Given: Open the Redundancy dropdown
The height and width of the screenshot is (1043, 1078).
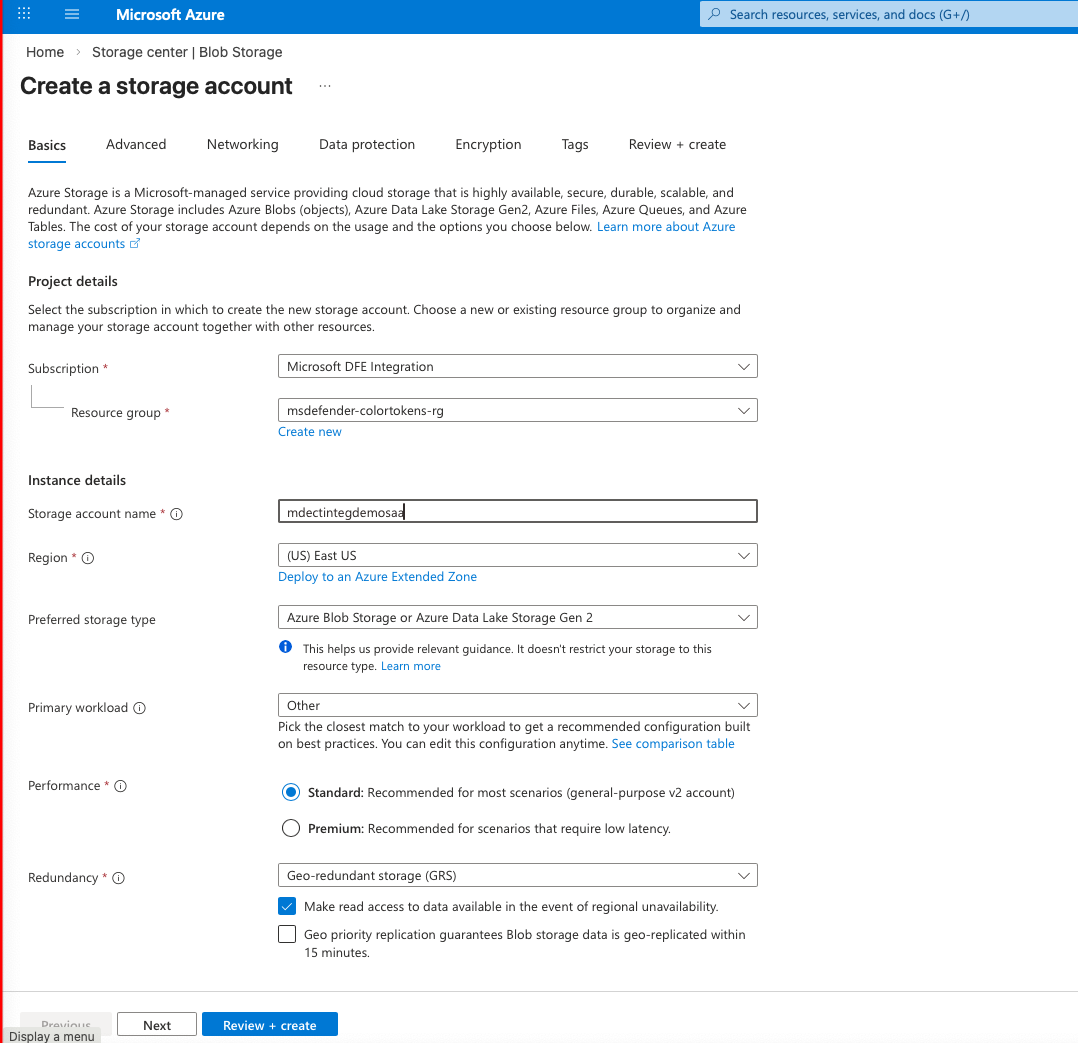Looking at the screenshot, I should pyautogui.click(x=517, y=876).
